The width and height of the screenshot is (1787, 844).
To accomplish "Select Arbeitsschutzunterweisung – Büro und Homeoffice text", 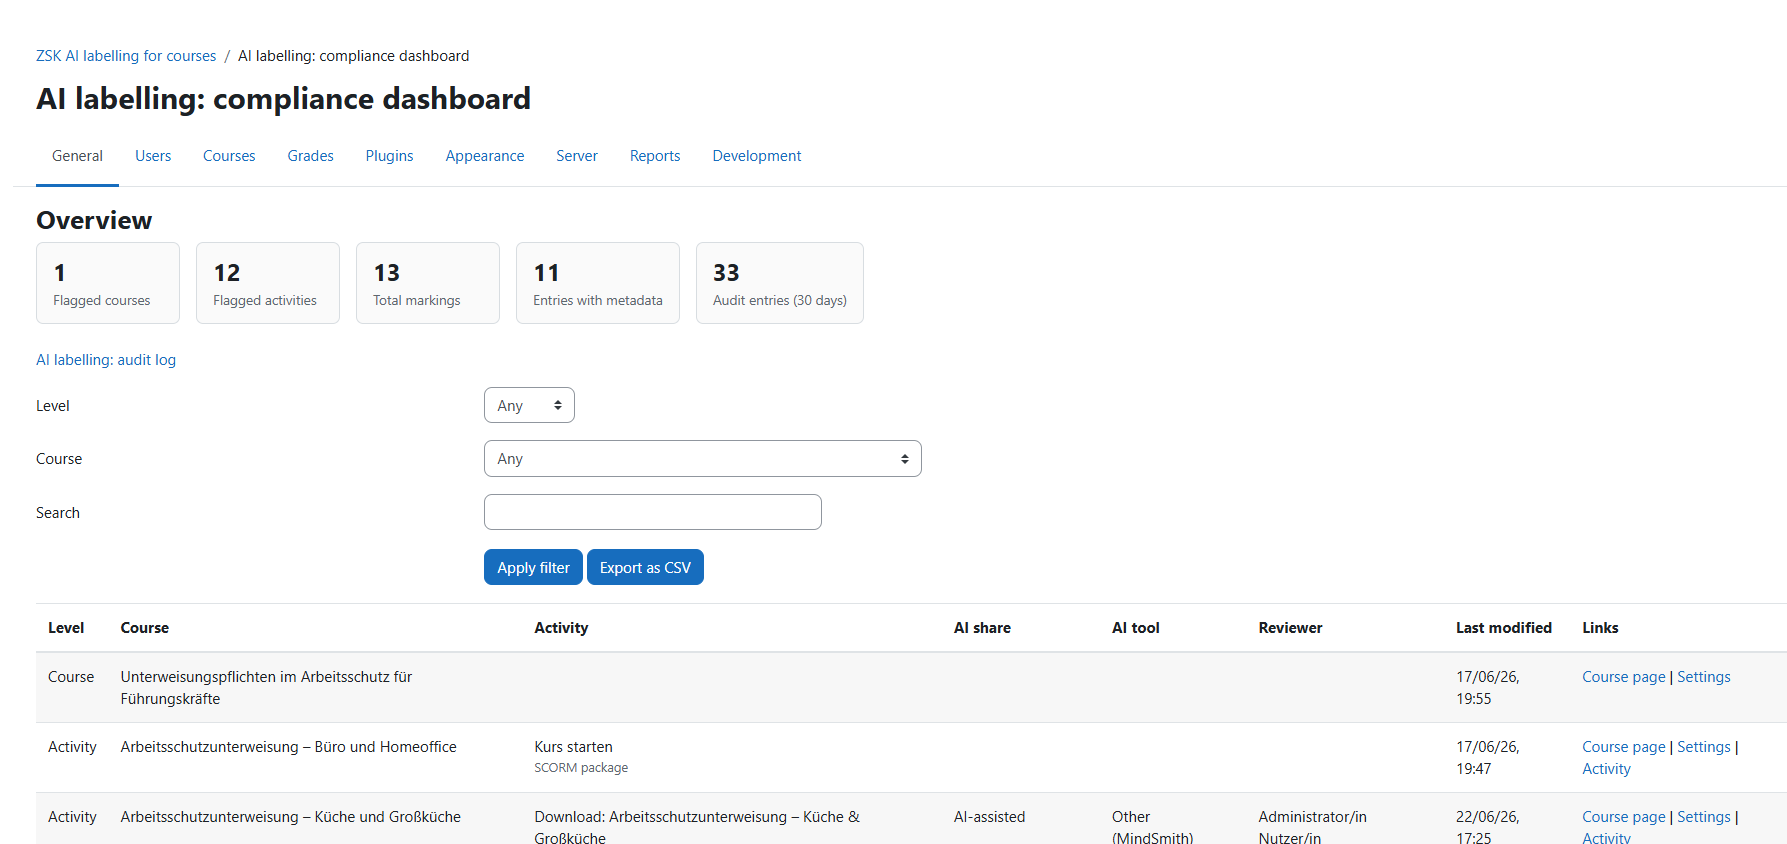I will pyautogui.click(x=289, y=747).
